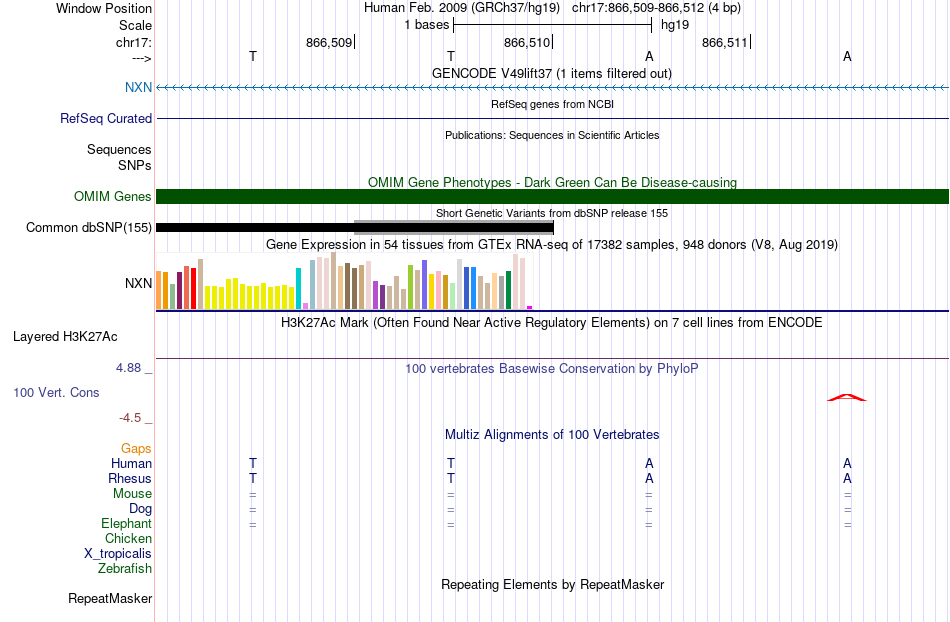
Task: Click the black NXN label beside the GTEx chart
Action: pos(138,283)
